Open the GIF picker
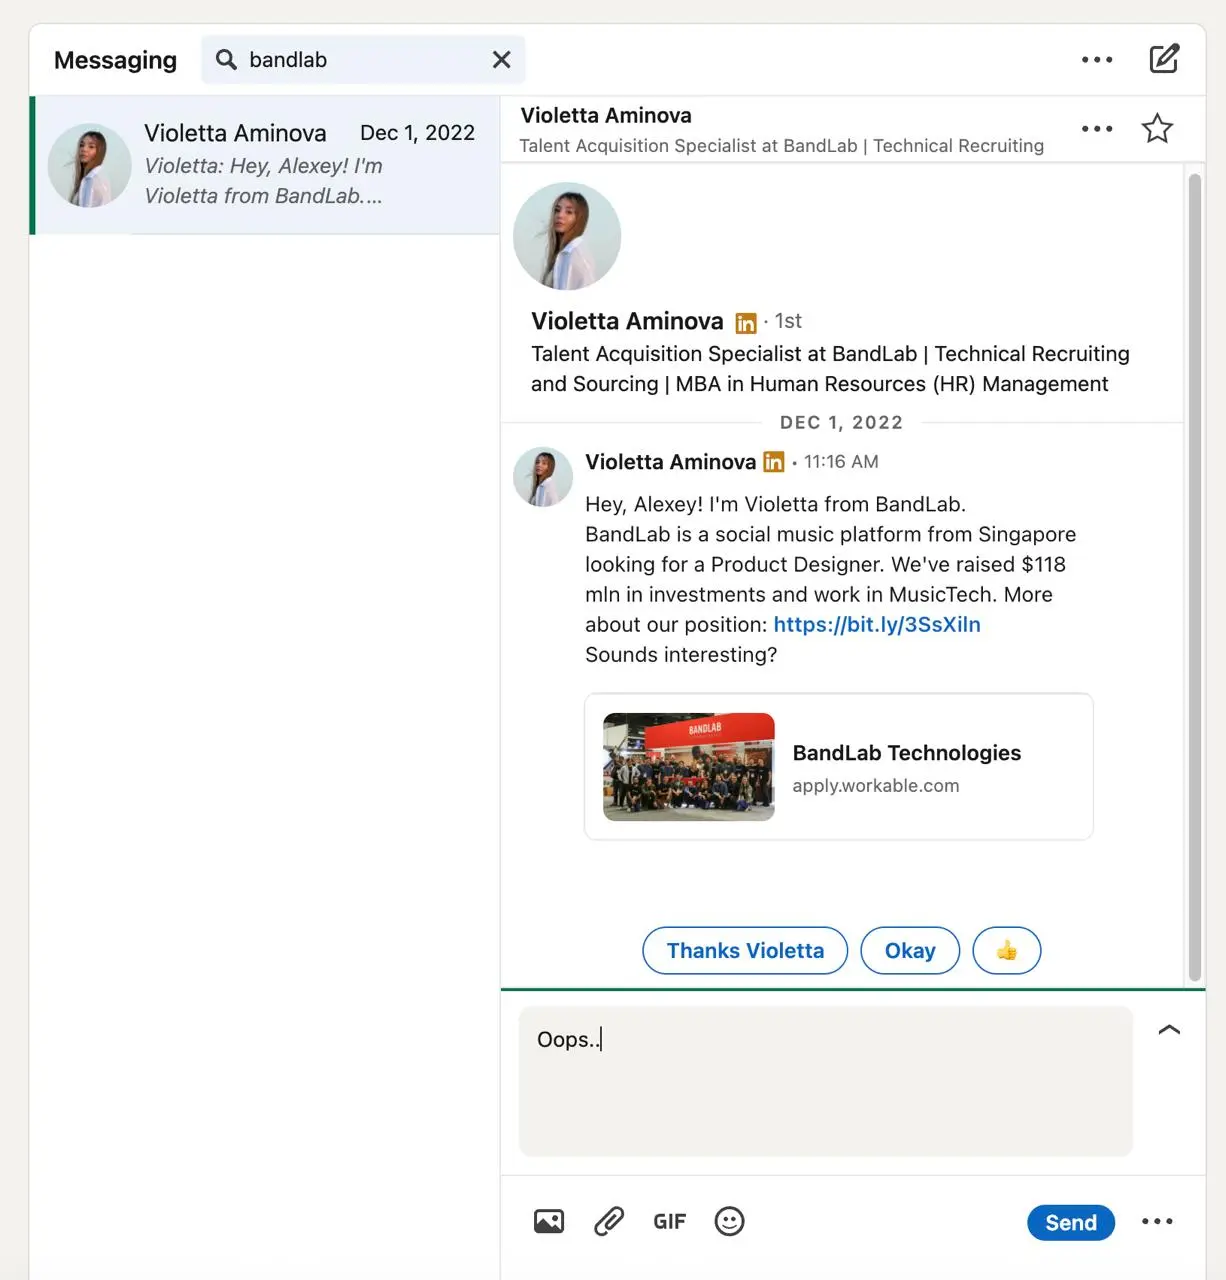Viewport: 1226px width, 1280px height. (x=669, y=1222)
